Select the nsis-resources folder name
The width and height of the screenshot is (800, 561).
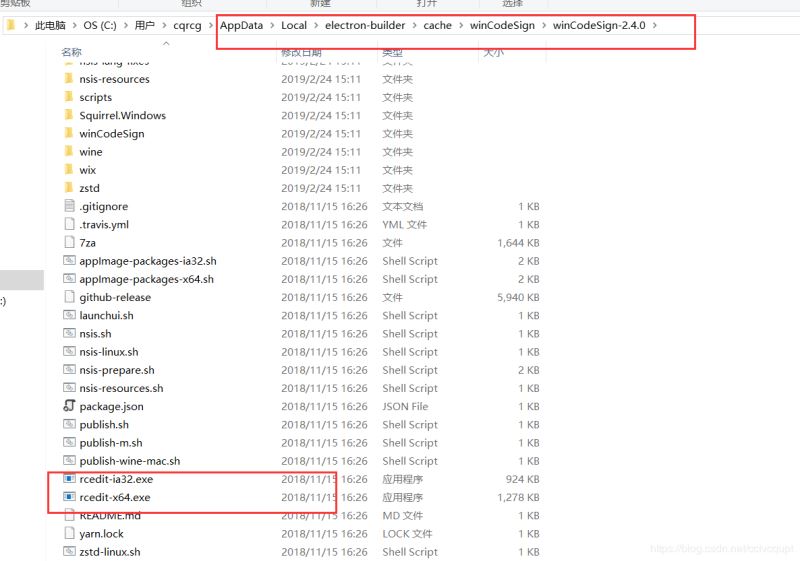tap(114, 79)
